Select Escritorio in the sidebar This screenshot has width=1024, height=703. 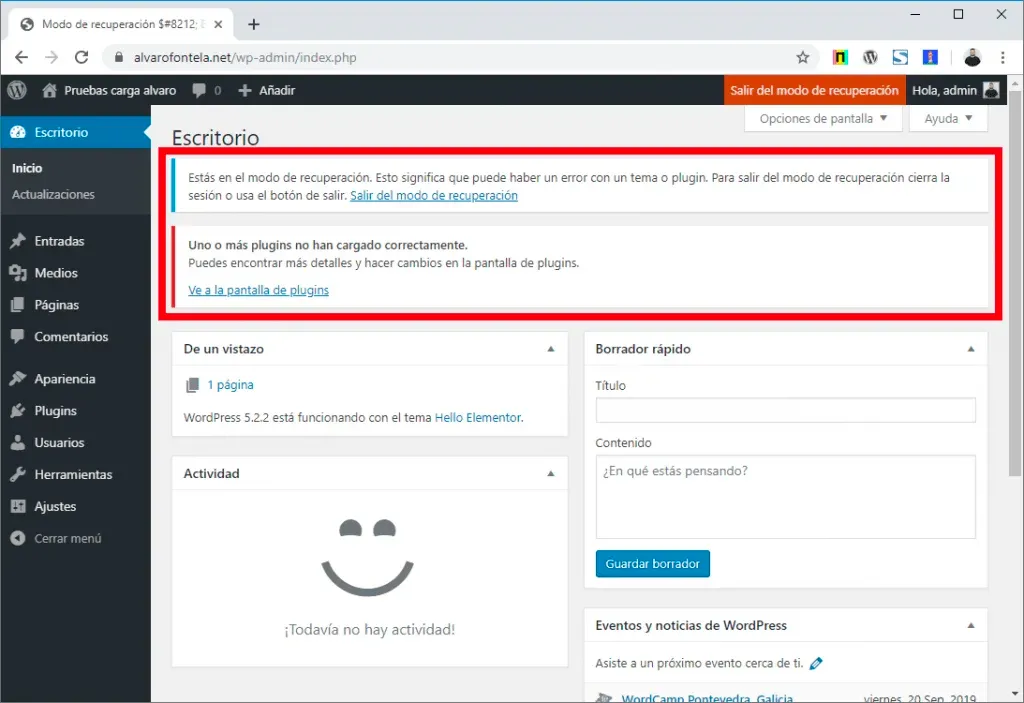(x=75, y=132)
